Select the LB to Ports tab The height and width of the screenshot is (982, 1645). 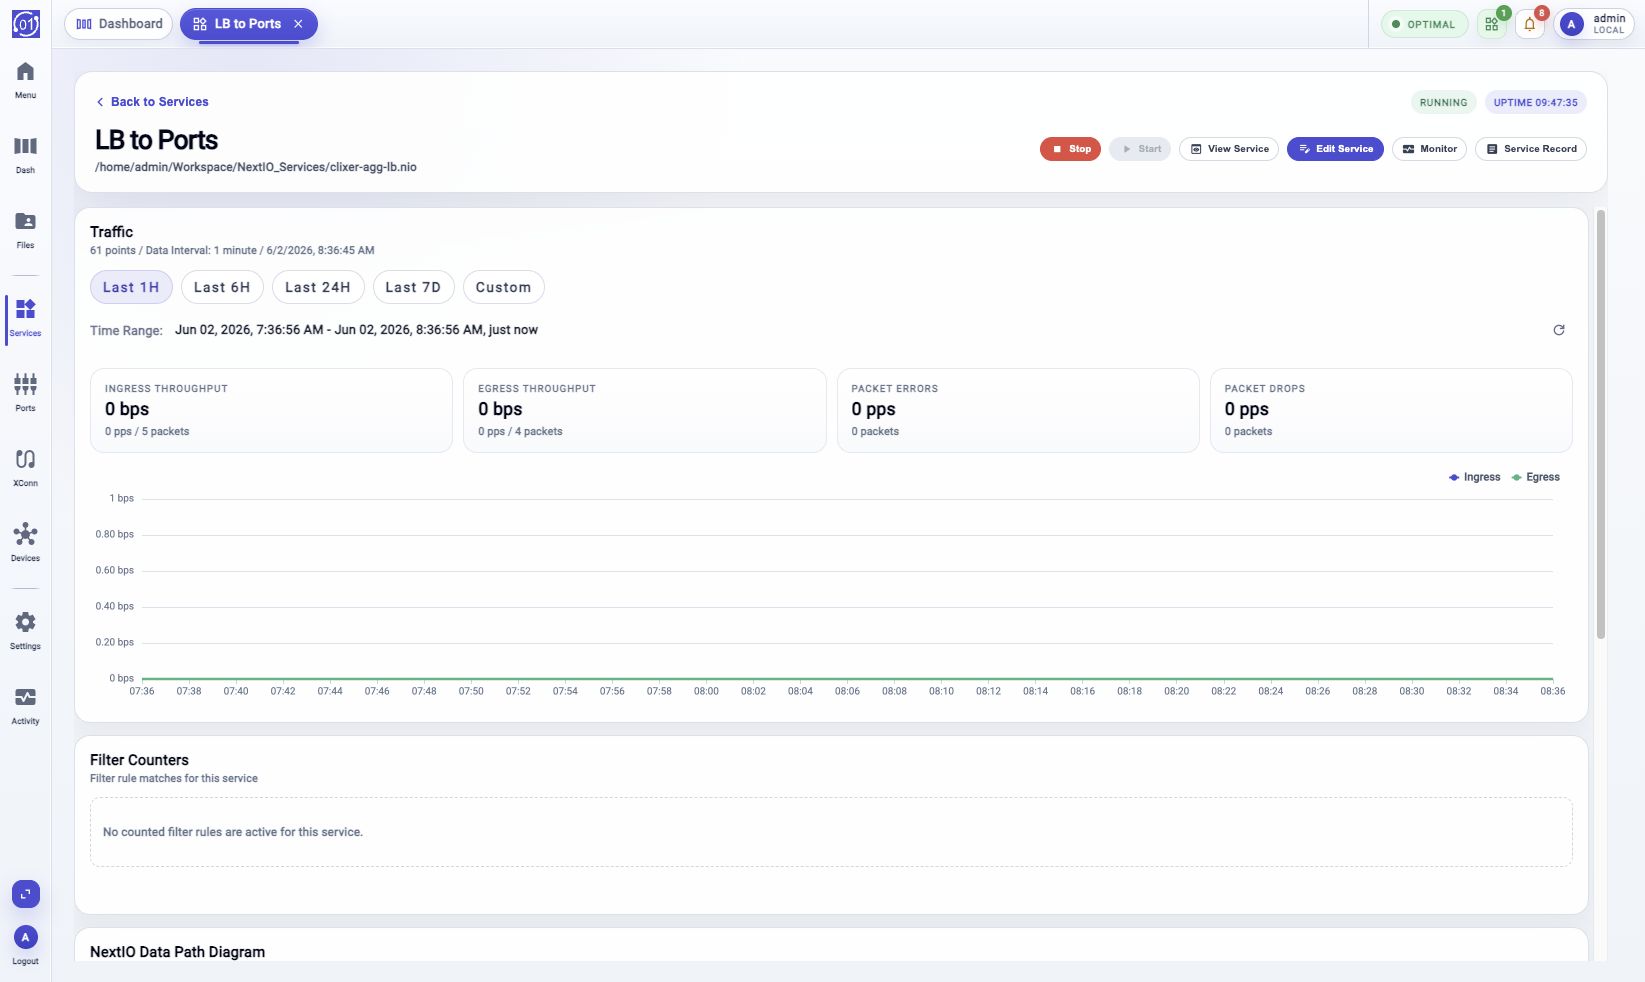(248, 24)
